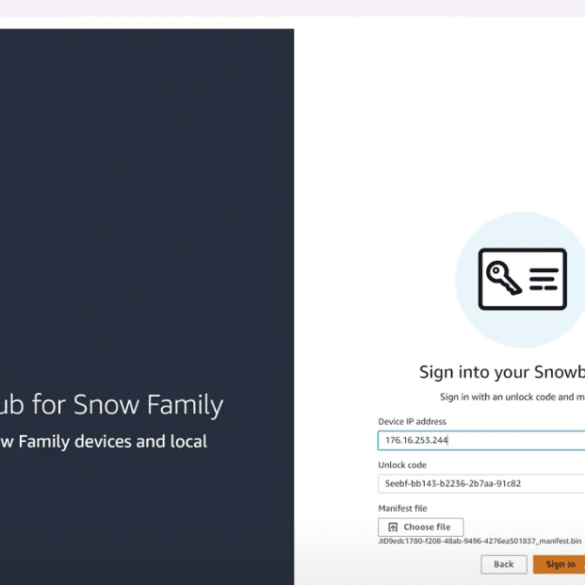The height and width of the screenshot is (585, 585).
Task: Click the Device IP address field
Action: pos(481,440)
